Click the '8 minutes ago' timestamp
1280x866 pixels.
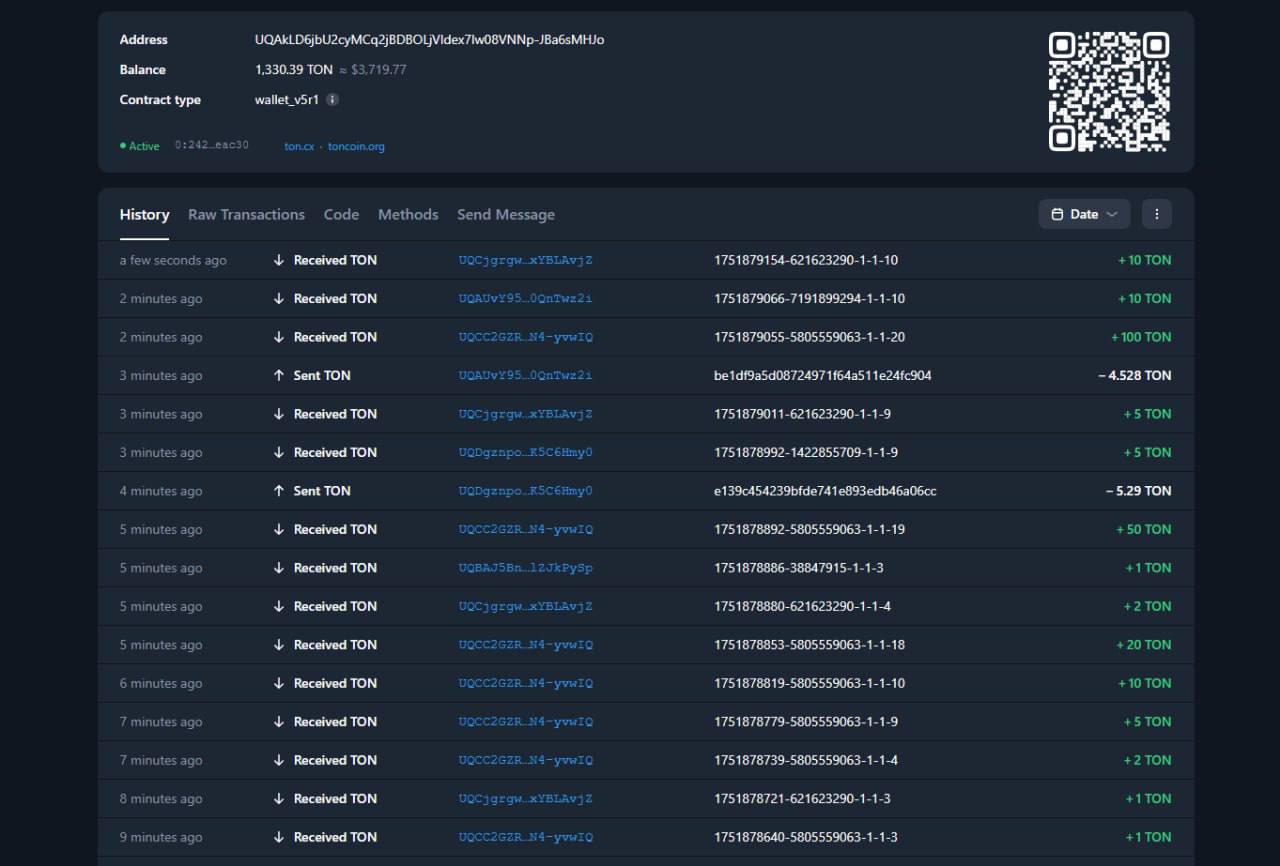point(161,799)
